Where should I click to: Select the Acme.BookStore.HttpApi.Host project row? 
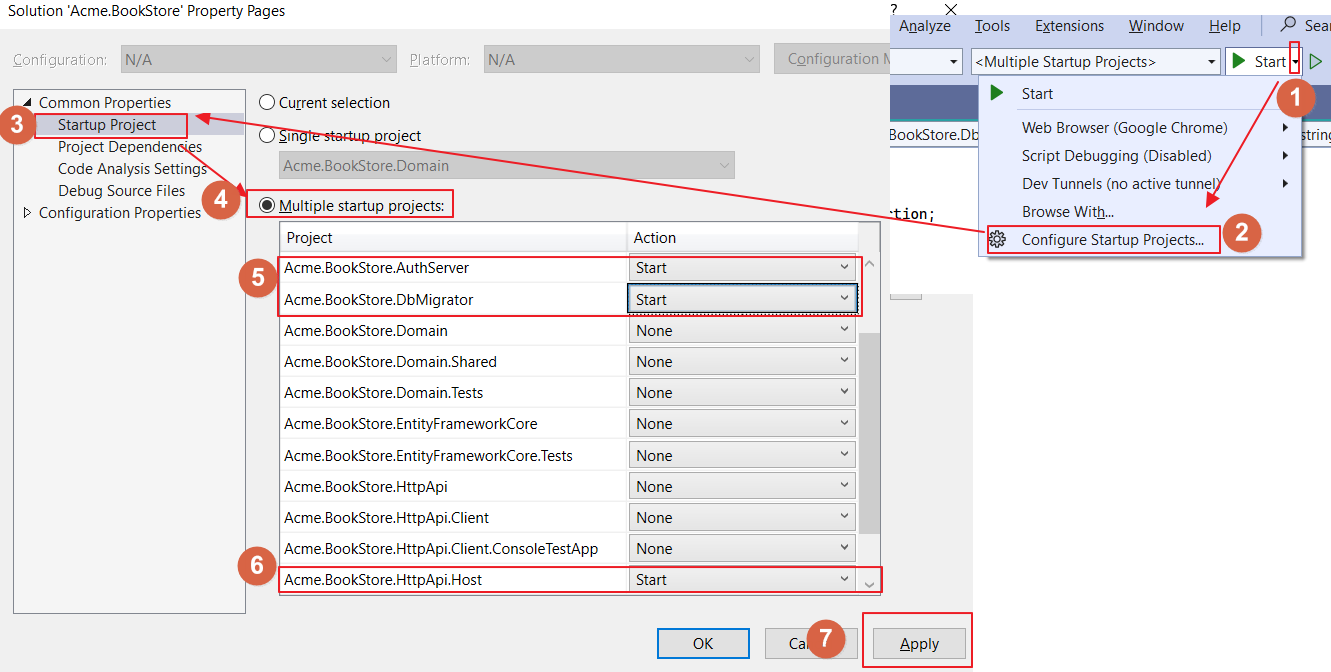pyautogui.click(x=454, y=579)
